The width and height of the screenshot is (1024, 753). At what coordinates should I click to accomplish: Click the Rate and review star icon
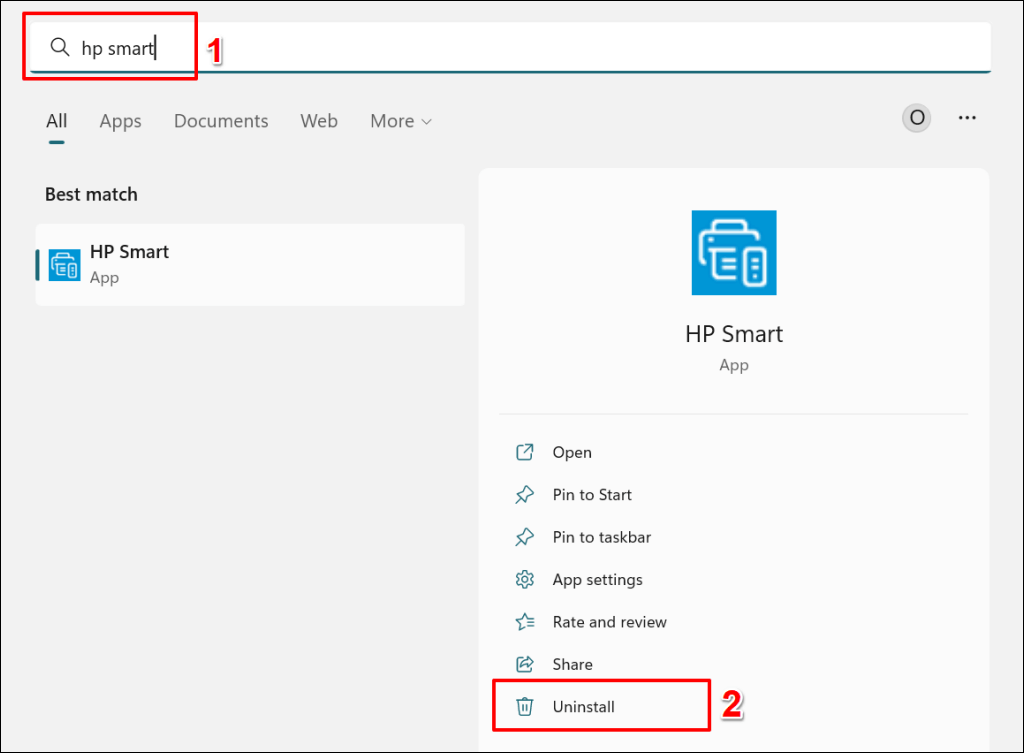pyautogui.click(x=524, y=622)
